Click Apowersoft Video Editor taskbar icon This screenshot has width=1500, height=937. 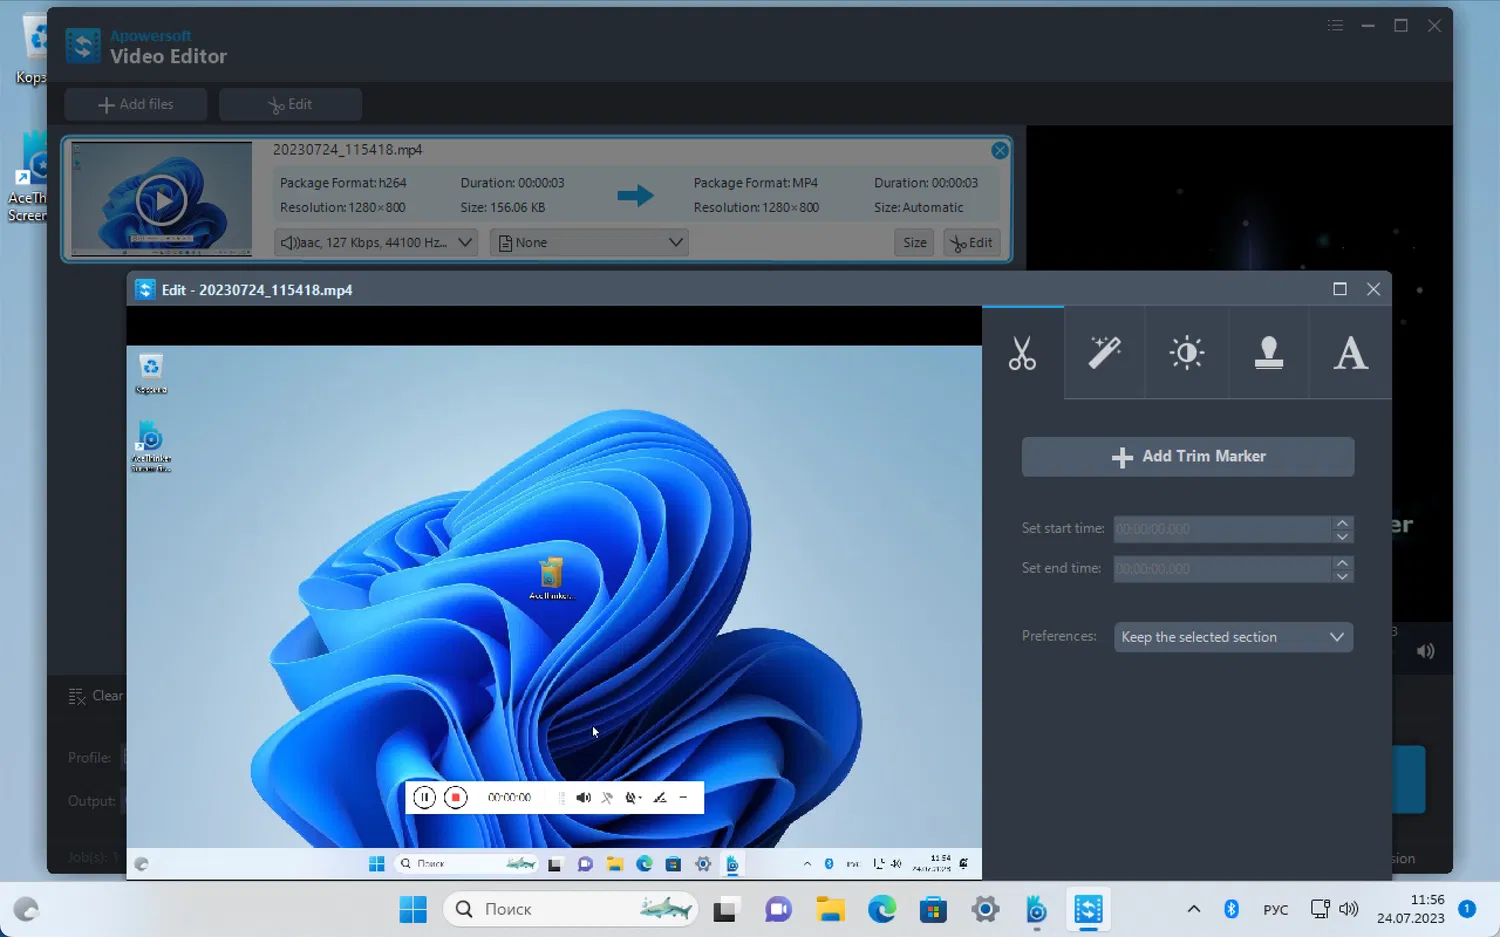click(x=1088, y=910)
